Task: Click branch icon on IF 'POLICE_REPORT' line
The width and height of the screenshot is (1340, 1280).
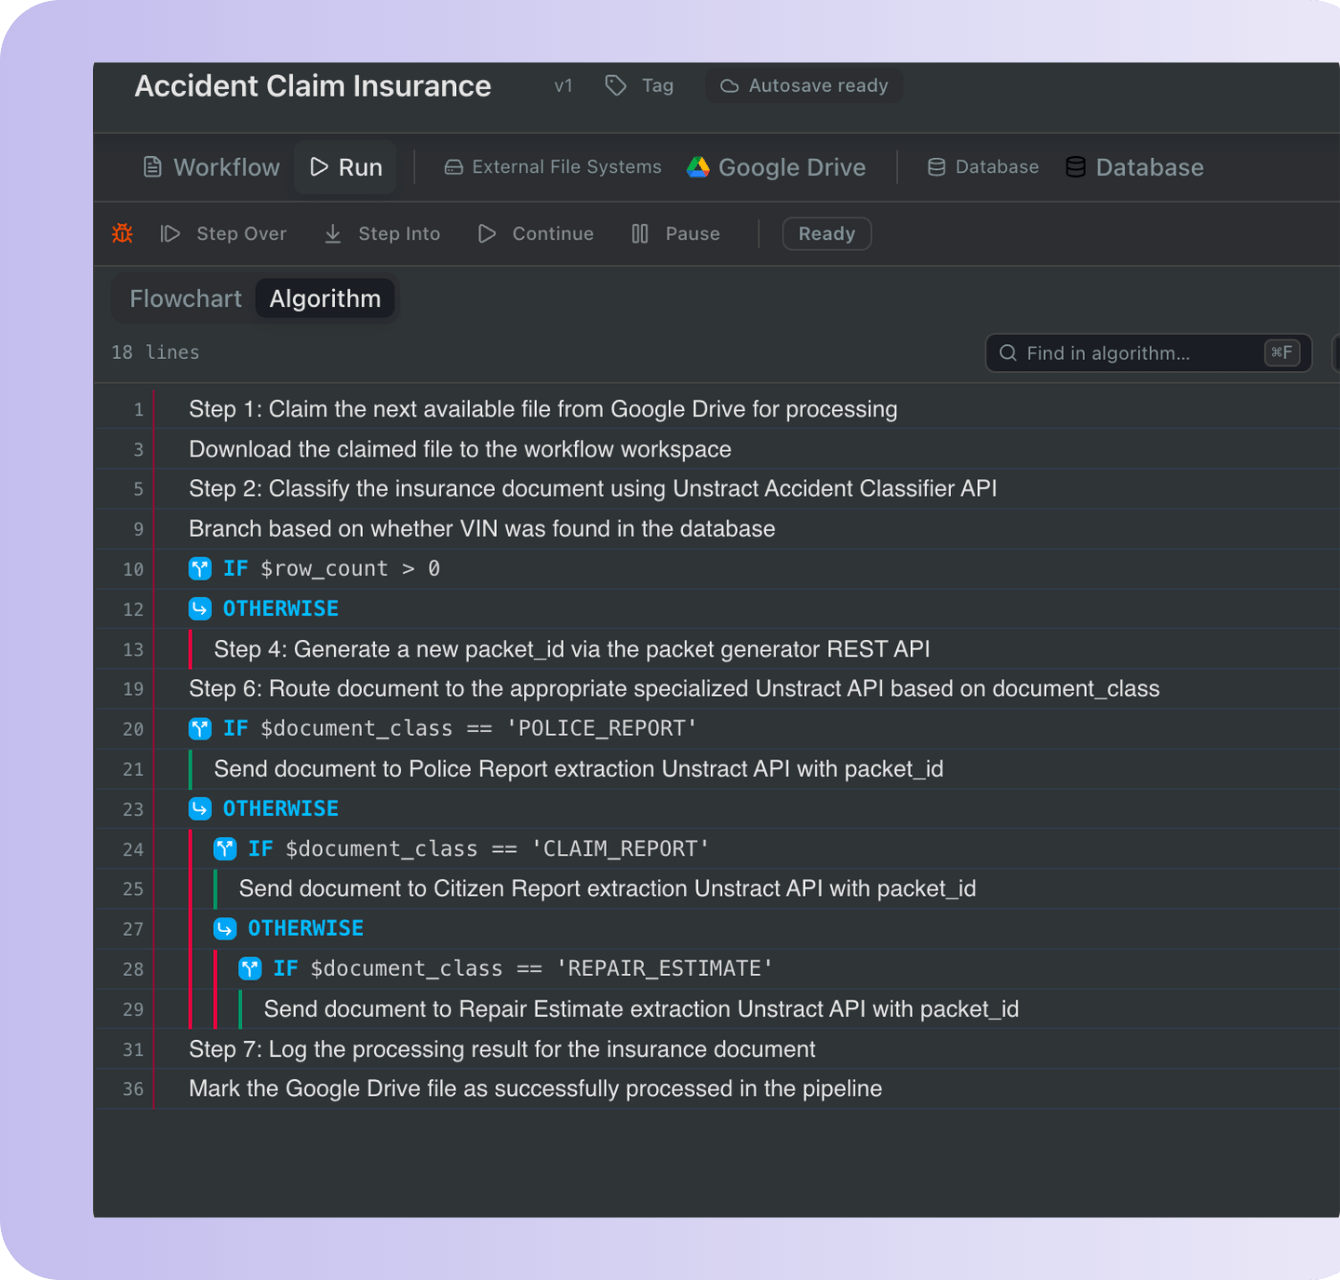Action: coord(200,729)
